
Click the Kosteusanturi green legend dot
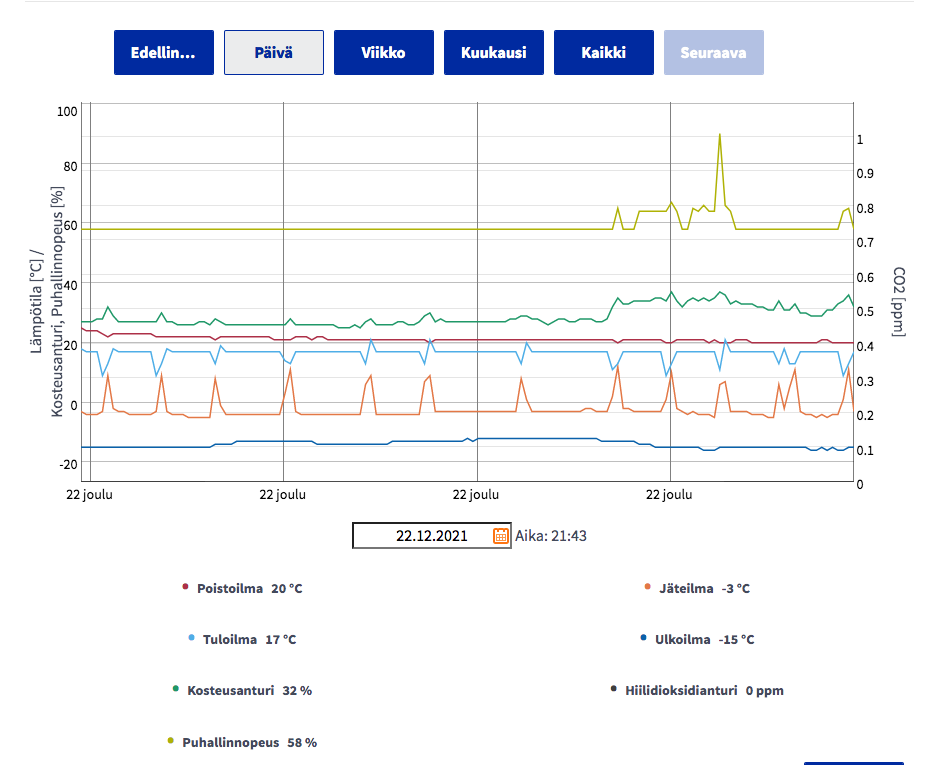point(176,689)
